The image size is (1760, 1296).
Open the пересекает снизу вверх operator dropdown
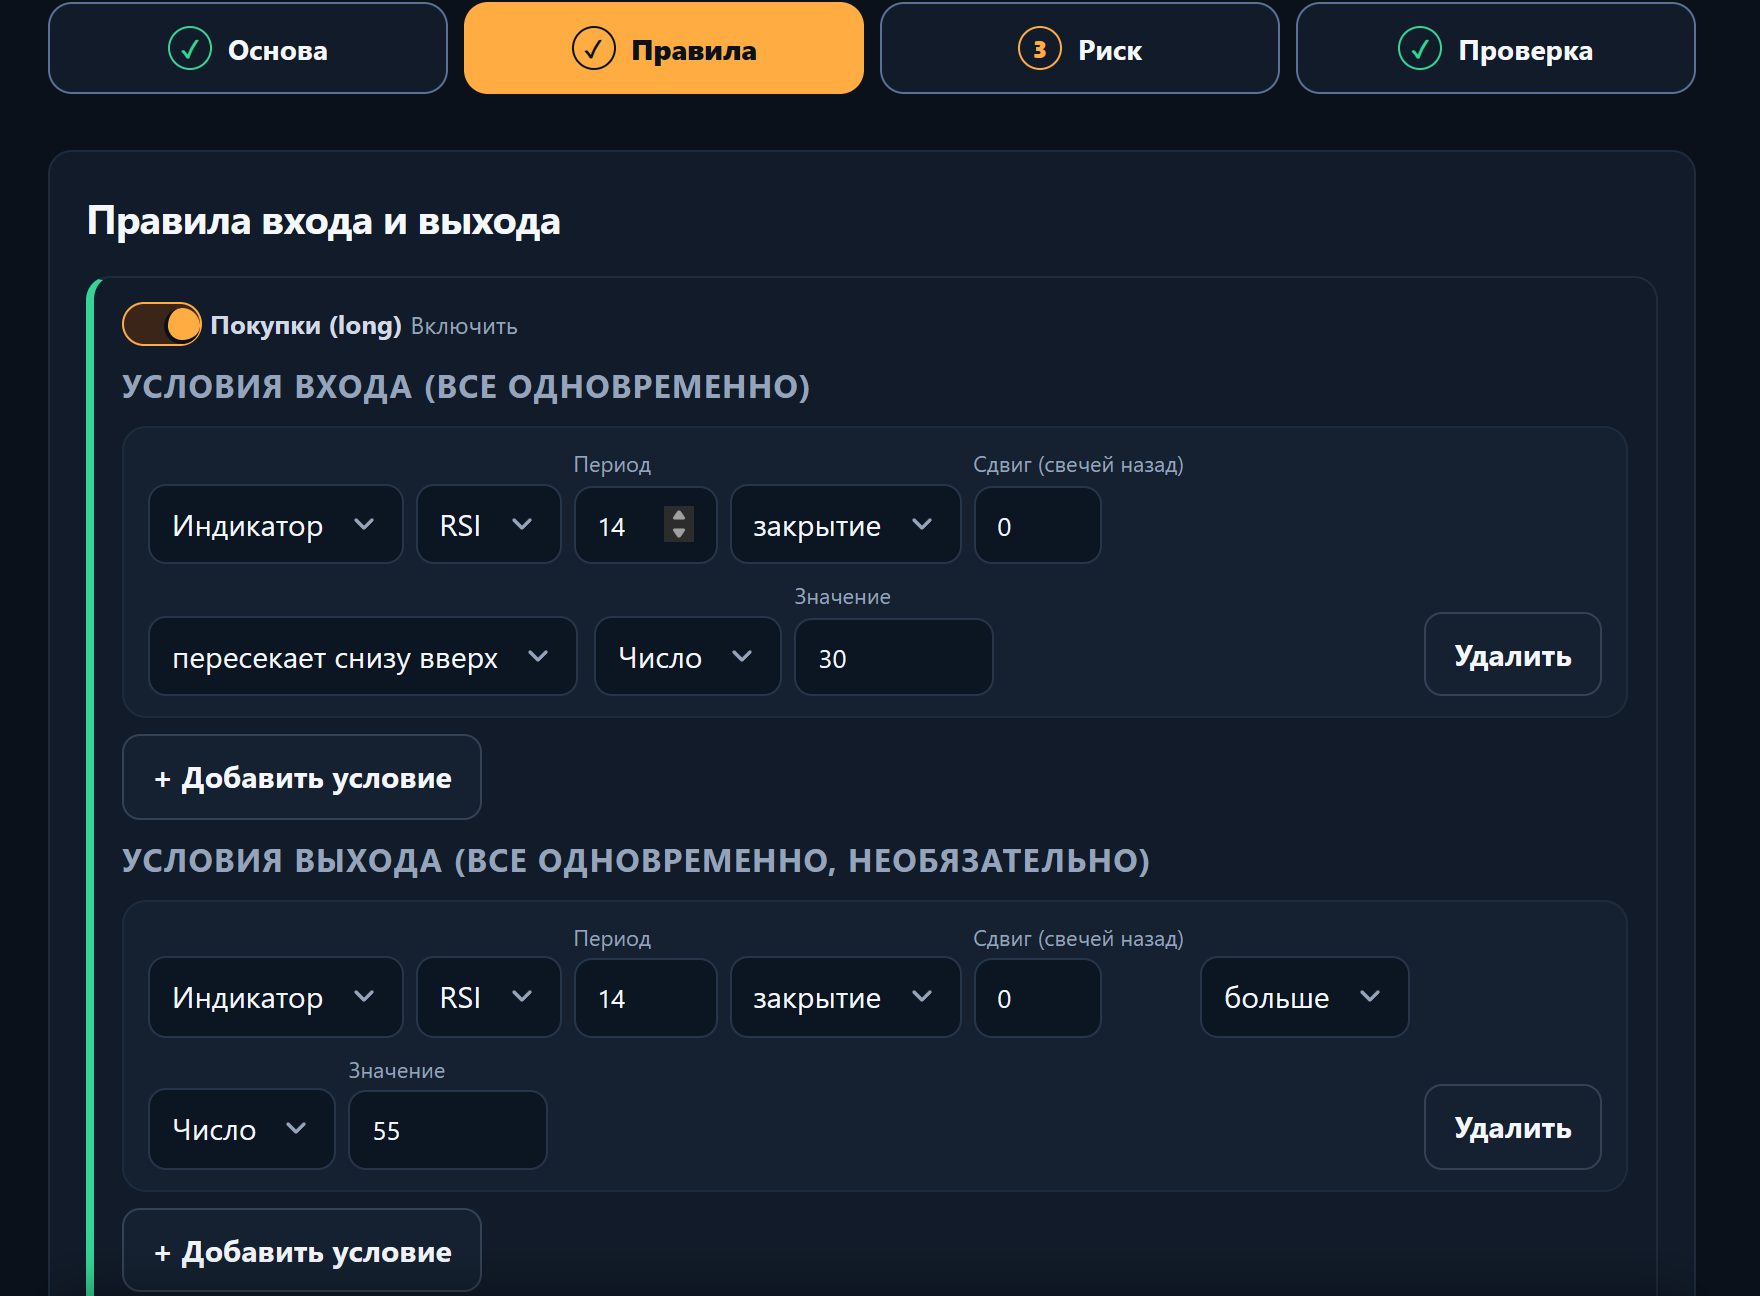tap(363, 657)
